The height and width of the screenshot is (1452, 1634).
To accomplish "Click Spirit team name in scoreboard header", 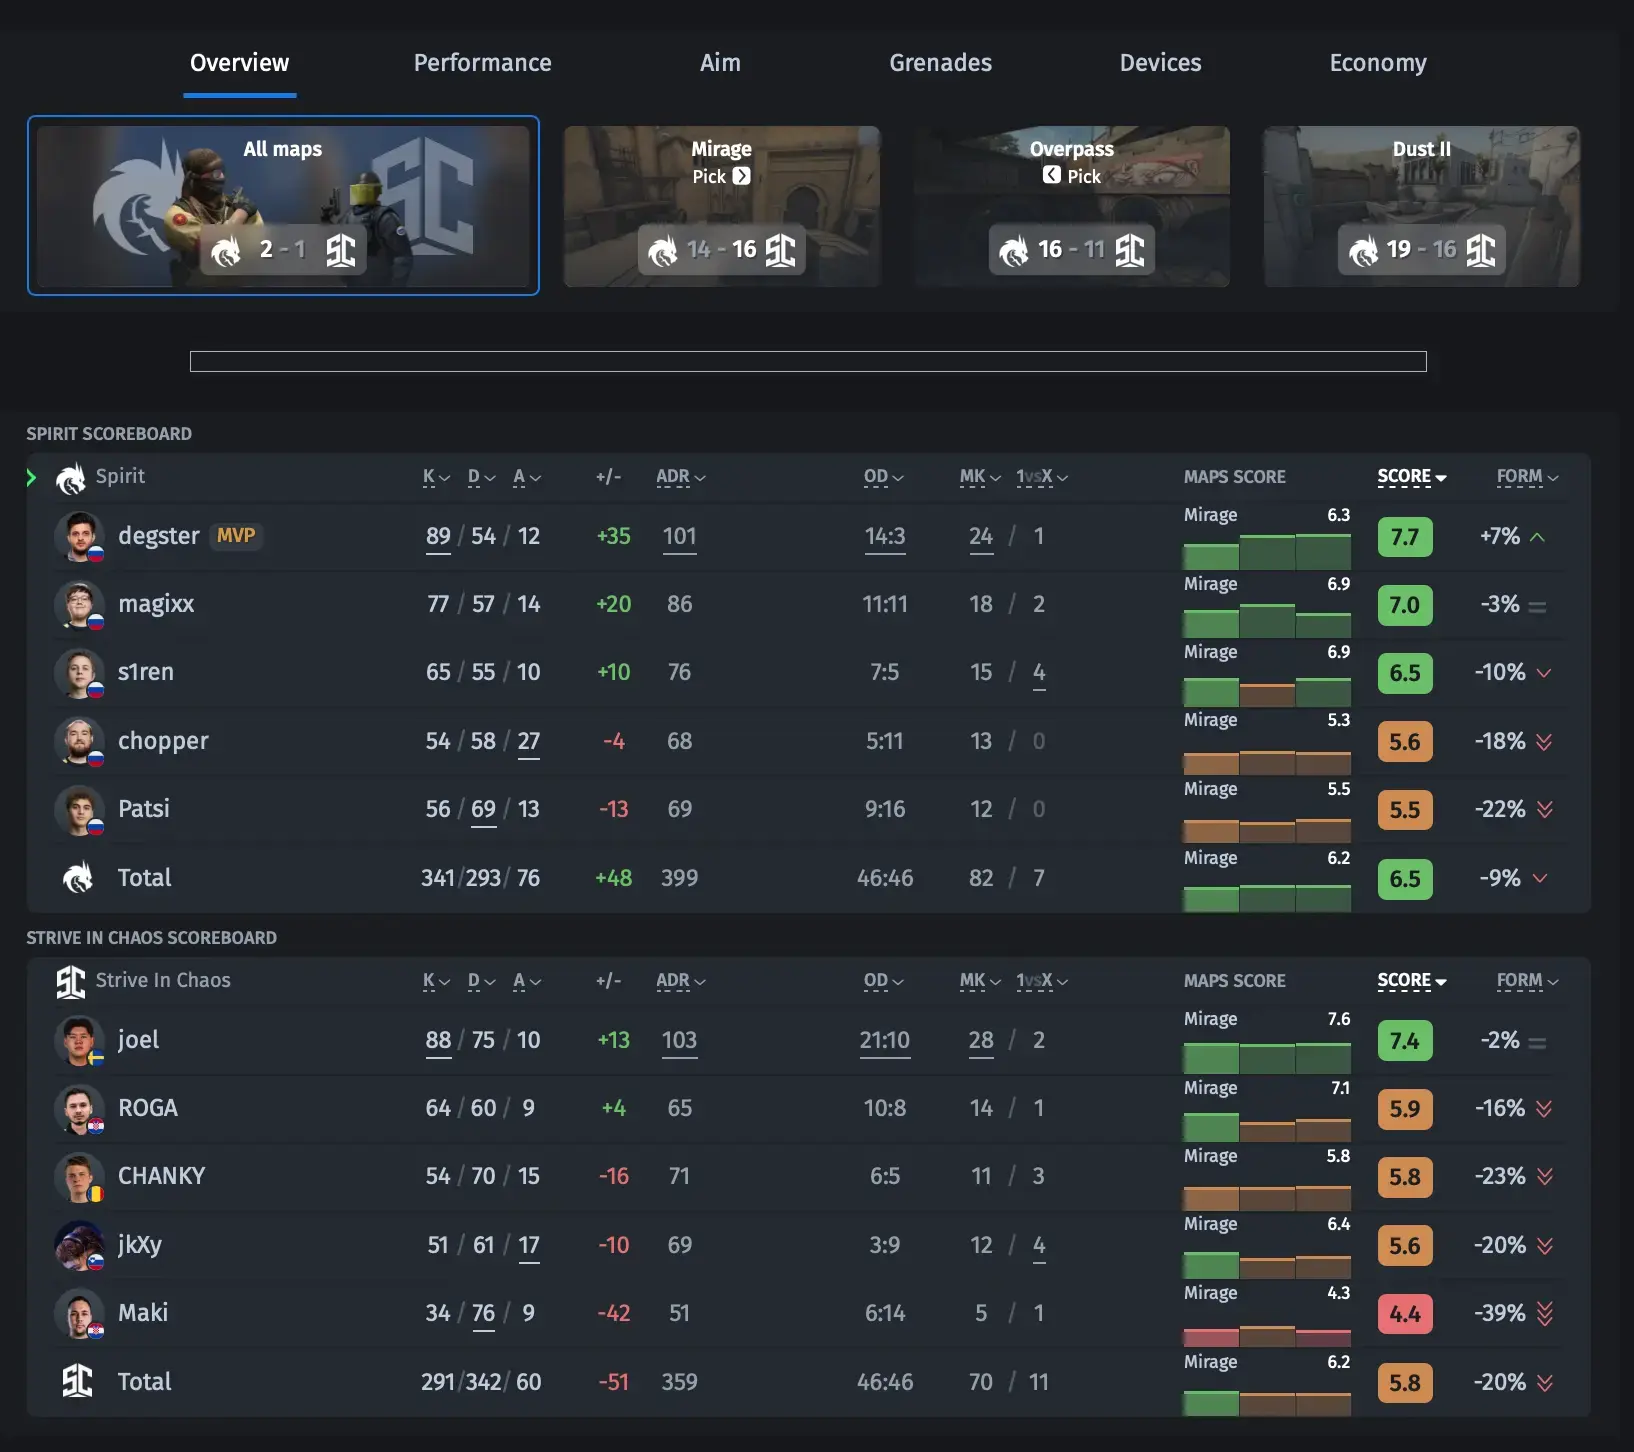I will [x=120, y=477].
